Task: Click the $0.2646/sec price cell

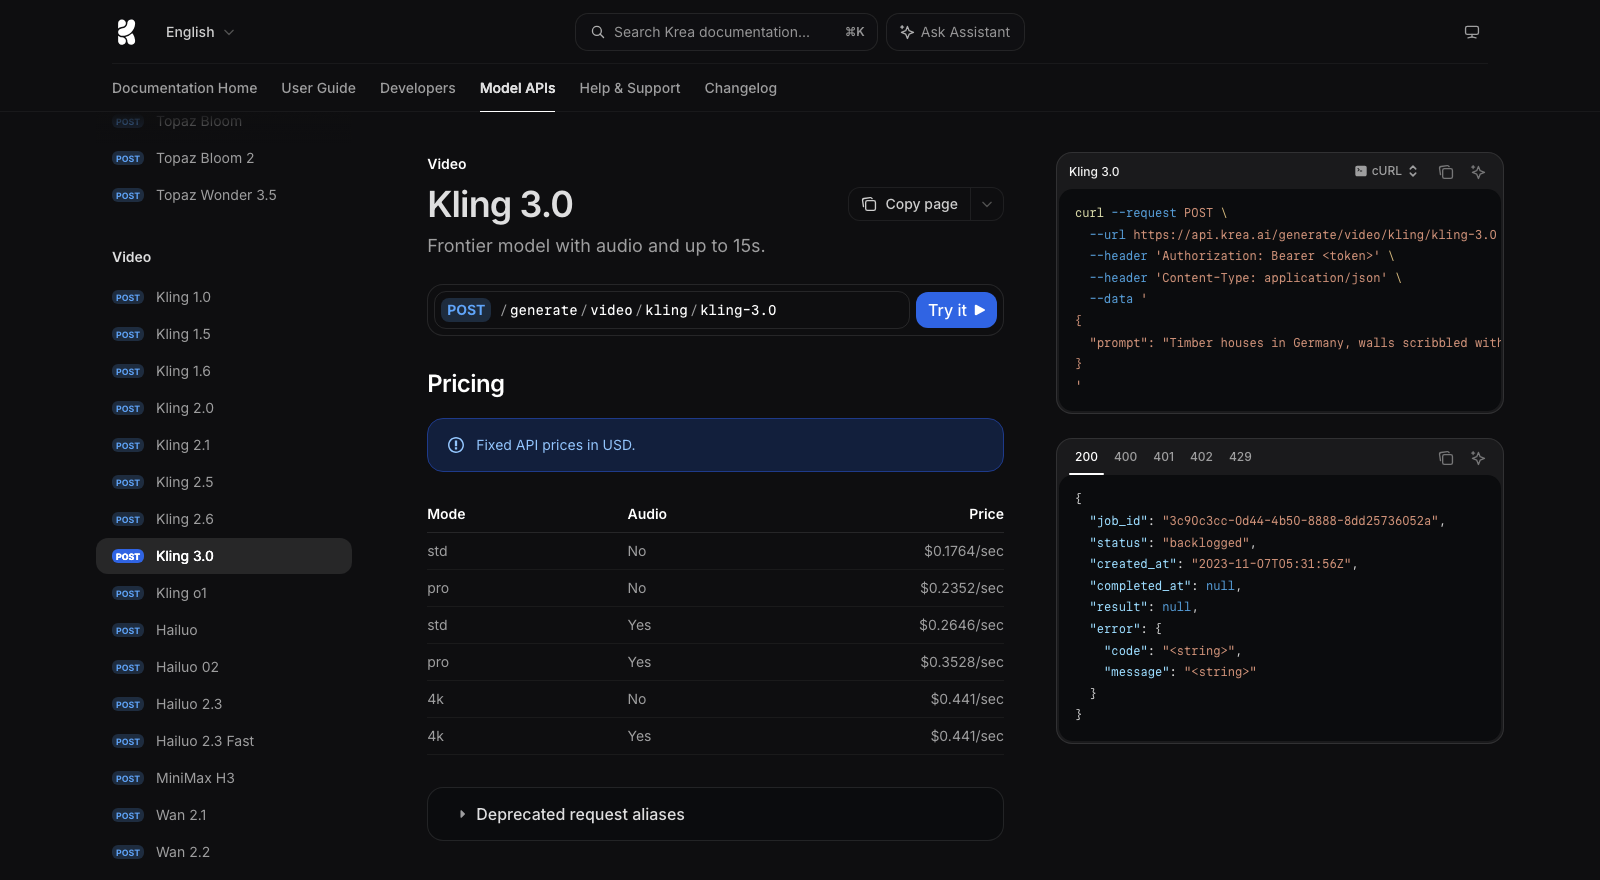Action: pos(962,625)
